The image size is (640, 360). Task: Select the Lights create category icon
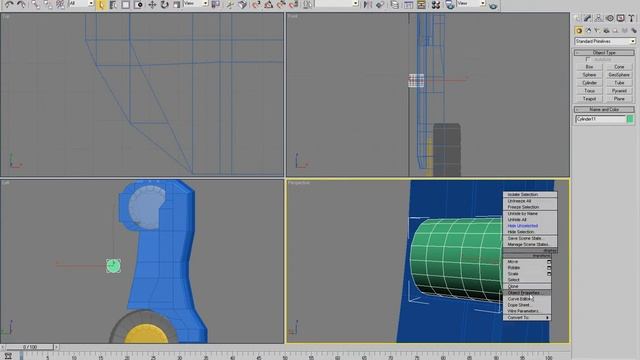[x=597, y=31]
